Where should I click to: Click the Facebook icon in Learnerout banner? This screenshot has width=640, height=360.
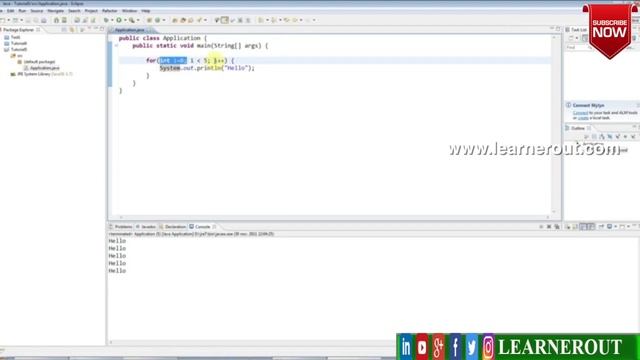pos(455,347)
